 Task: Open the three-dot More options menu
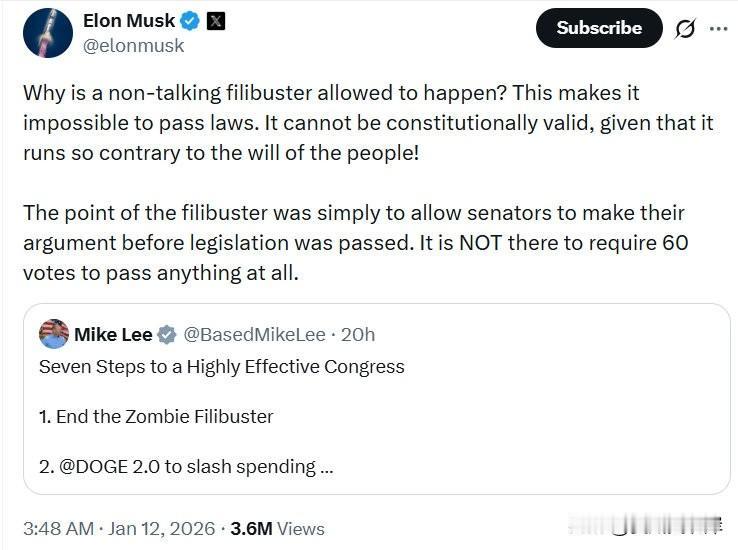[718, 29]
